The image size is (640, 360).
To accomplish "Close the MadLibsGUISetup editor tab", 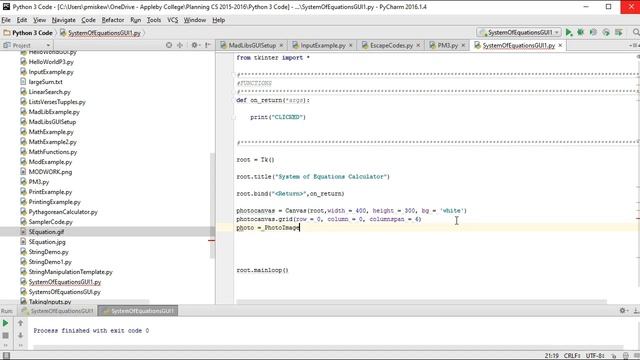I will click(281, 45).
